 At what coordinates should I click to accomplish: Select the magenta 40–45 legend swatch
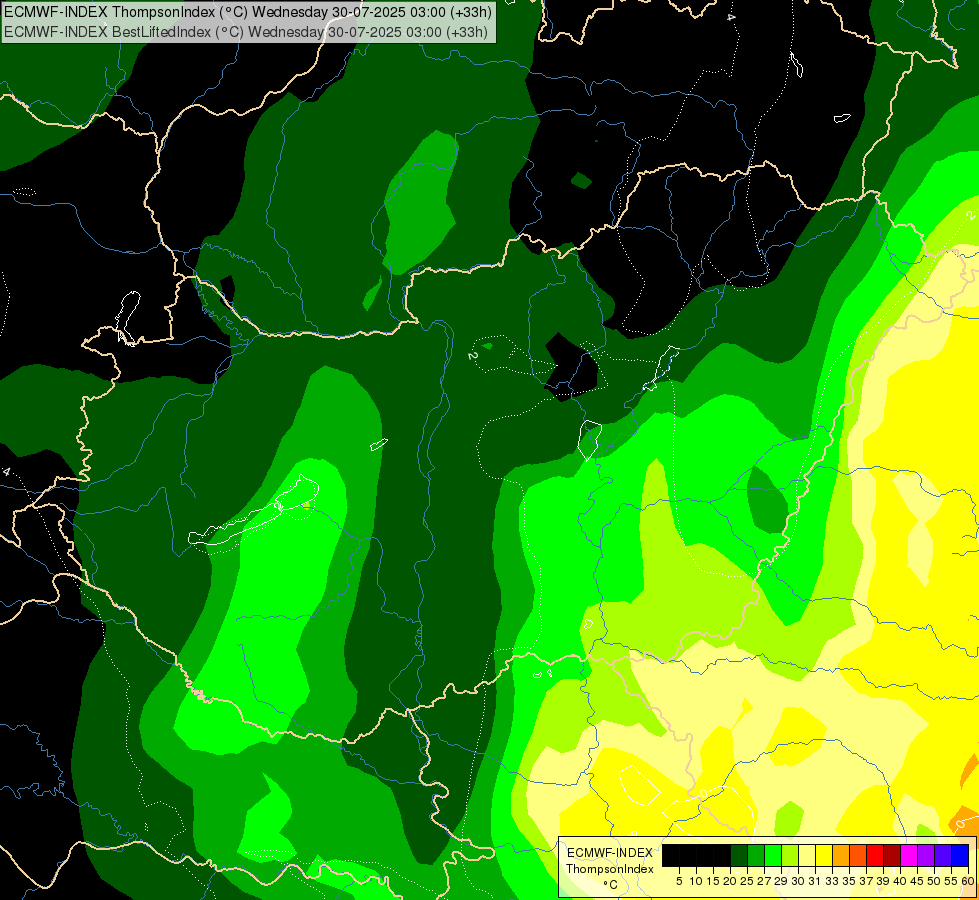pos(909,855)
